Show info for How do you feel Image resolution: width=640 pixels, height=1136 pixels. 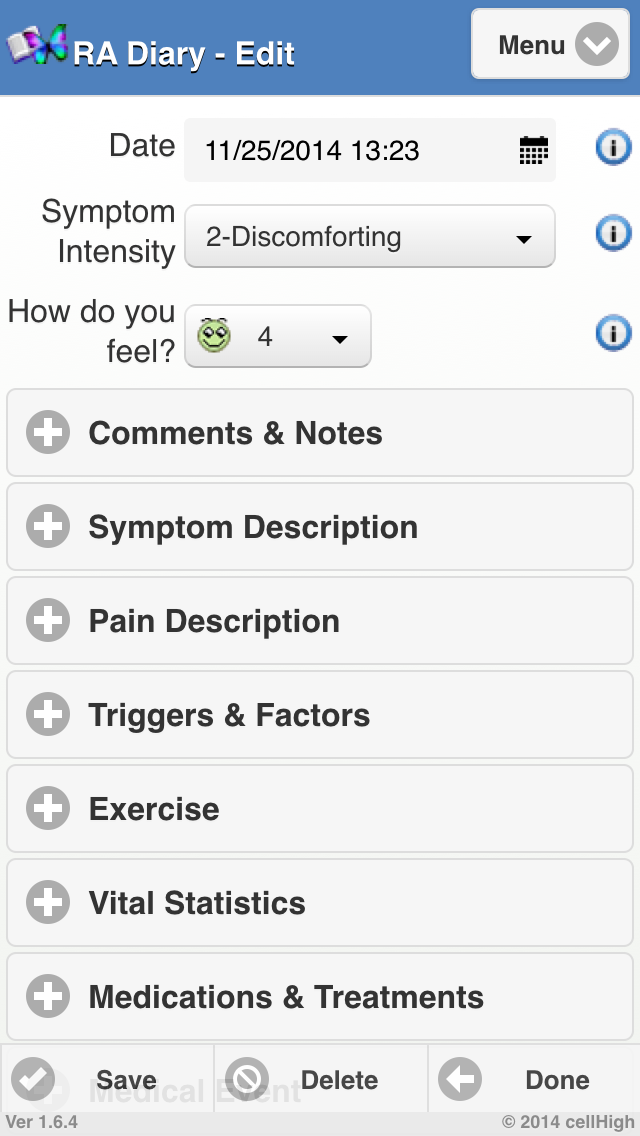[613, 333]
